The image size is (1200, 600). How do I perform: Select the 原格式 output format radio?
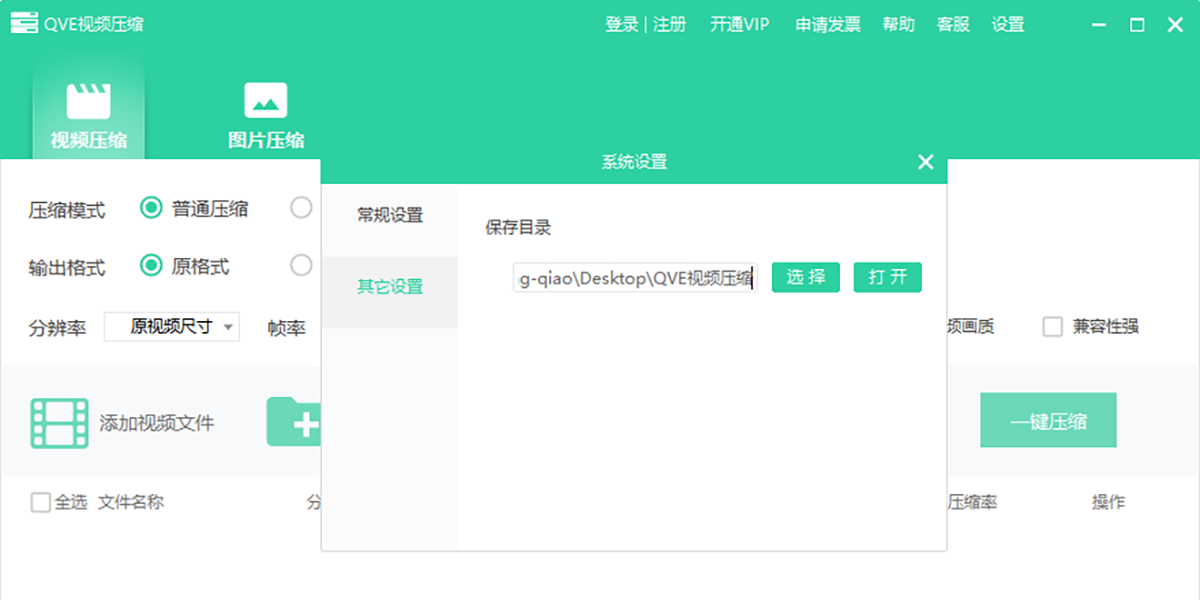click(x=151, y=266)
